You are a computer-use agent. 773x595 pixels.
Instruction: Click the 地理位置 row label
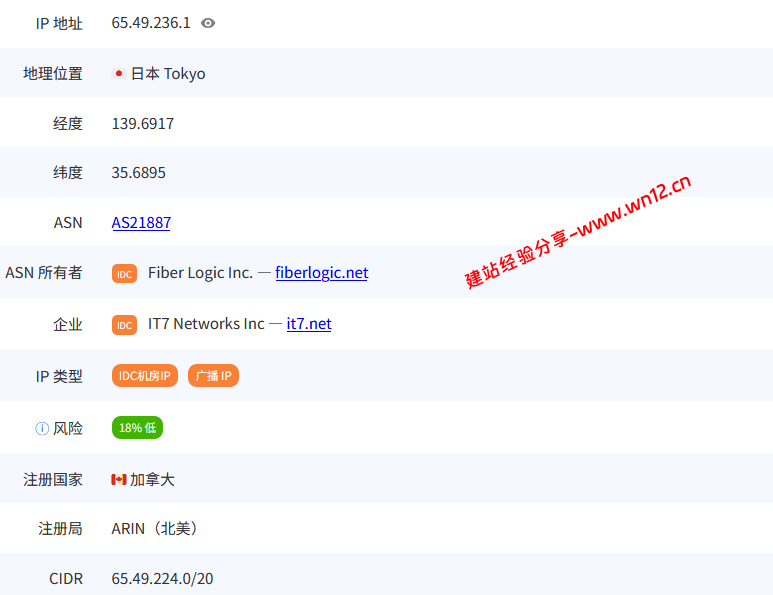53,73
